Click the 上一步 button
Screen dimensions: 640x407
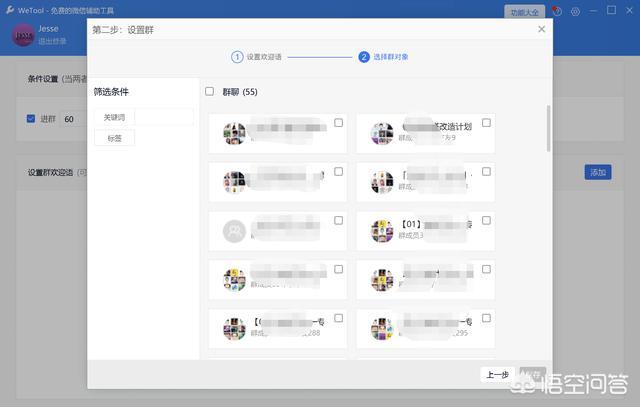pyautogui.click(x=497, y=375)
